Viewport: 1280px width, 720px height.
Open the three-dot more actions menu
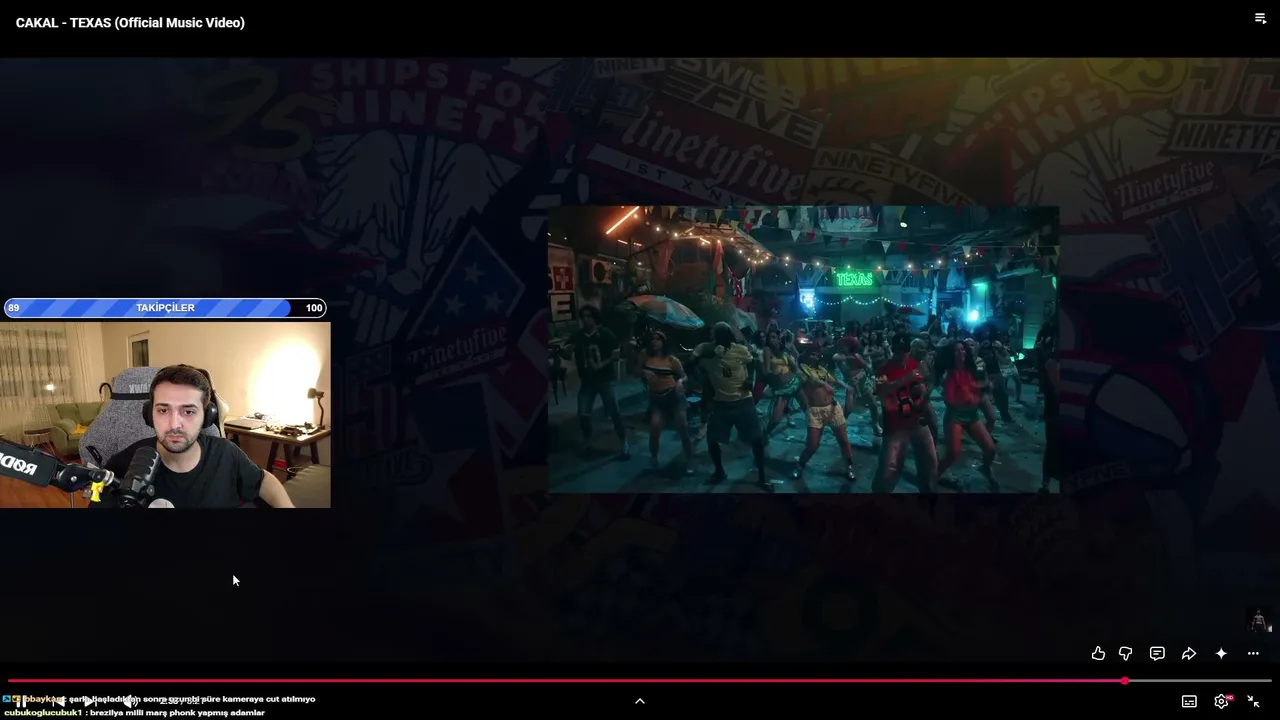(1253, 653)
